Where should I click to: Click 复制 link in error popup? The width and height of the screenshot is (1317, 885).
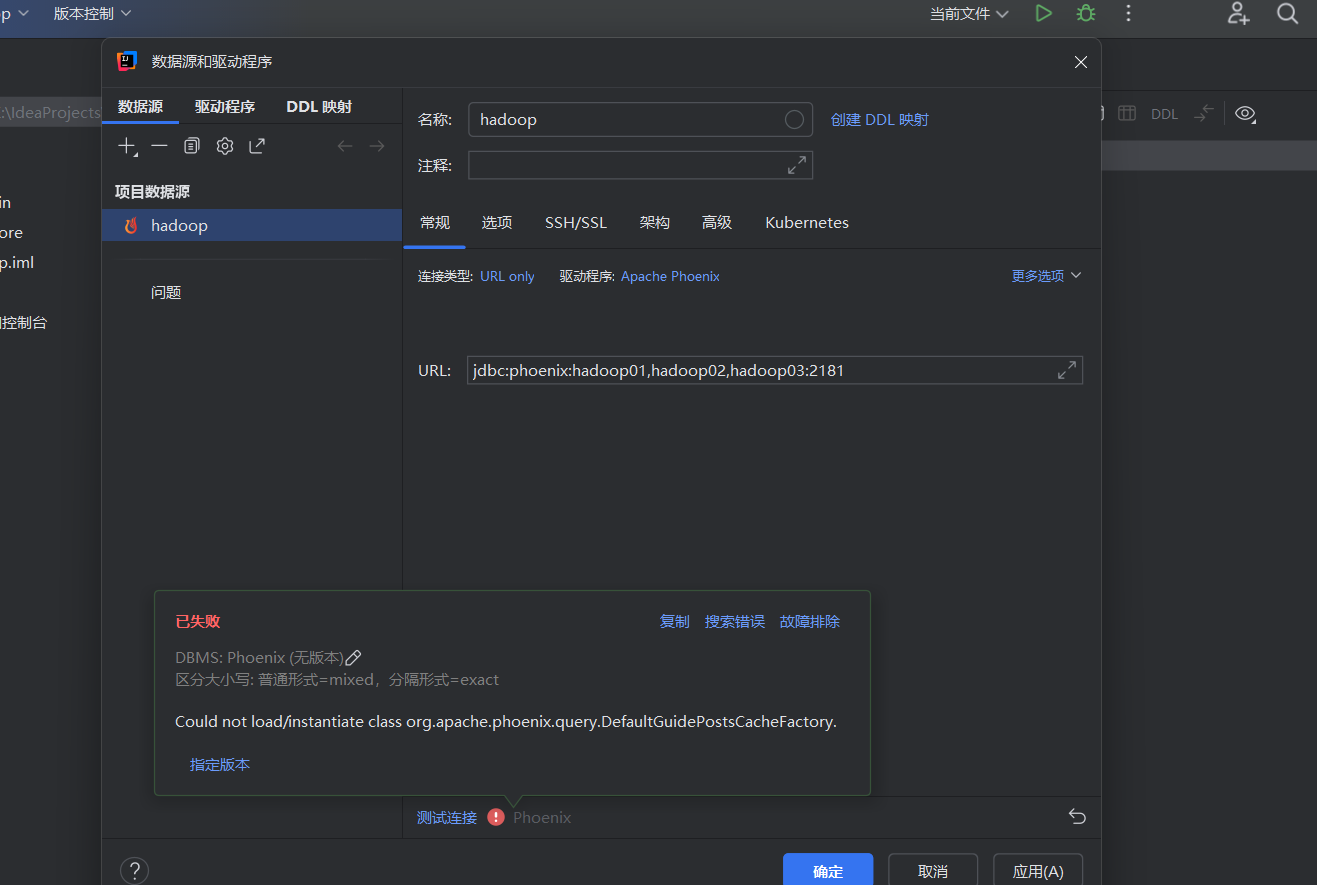[x=675, y=622]
